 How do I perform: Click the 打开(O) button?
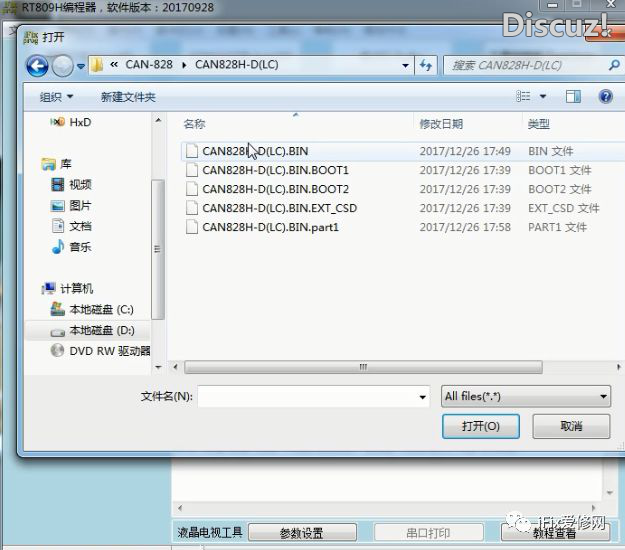pos(481,426)
